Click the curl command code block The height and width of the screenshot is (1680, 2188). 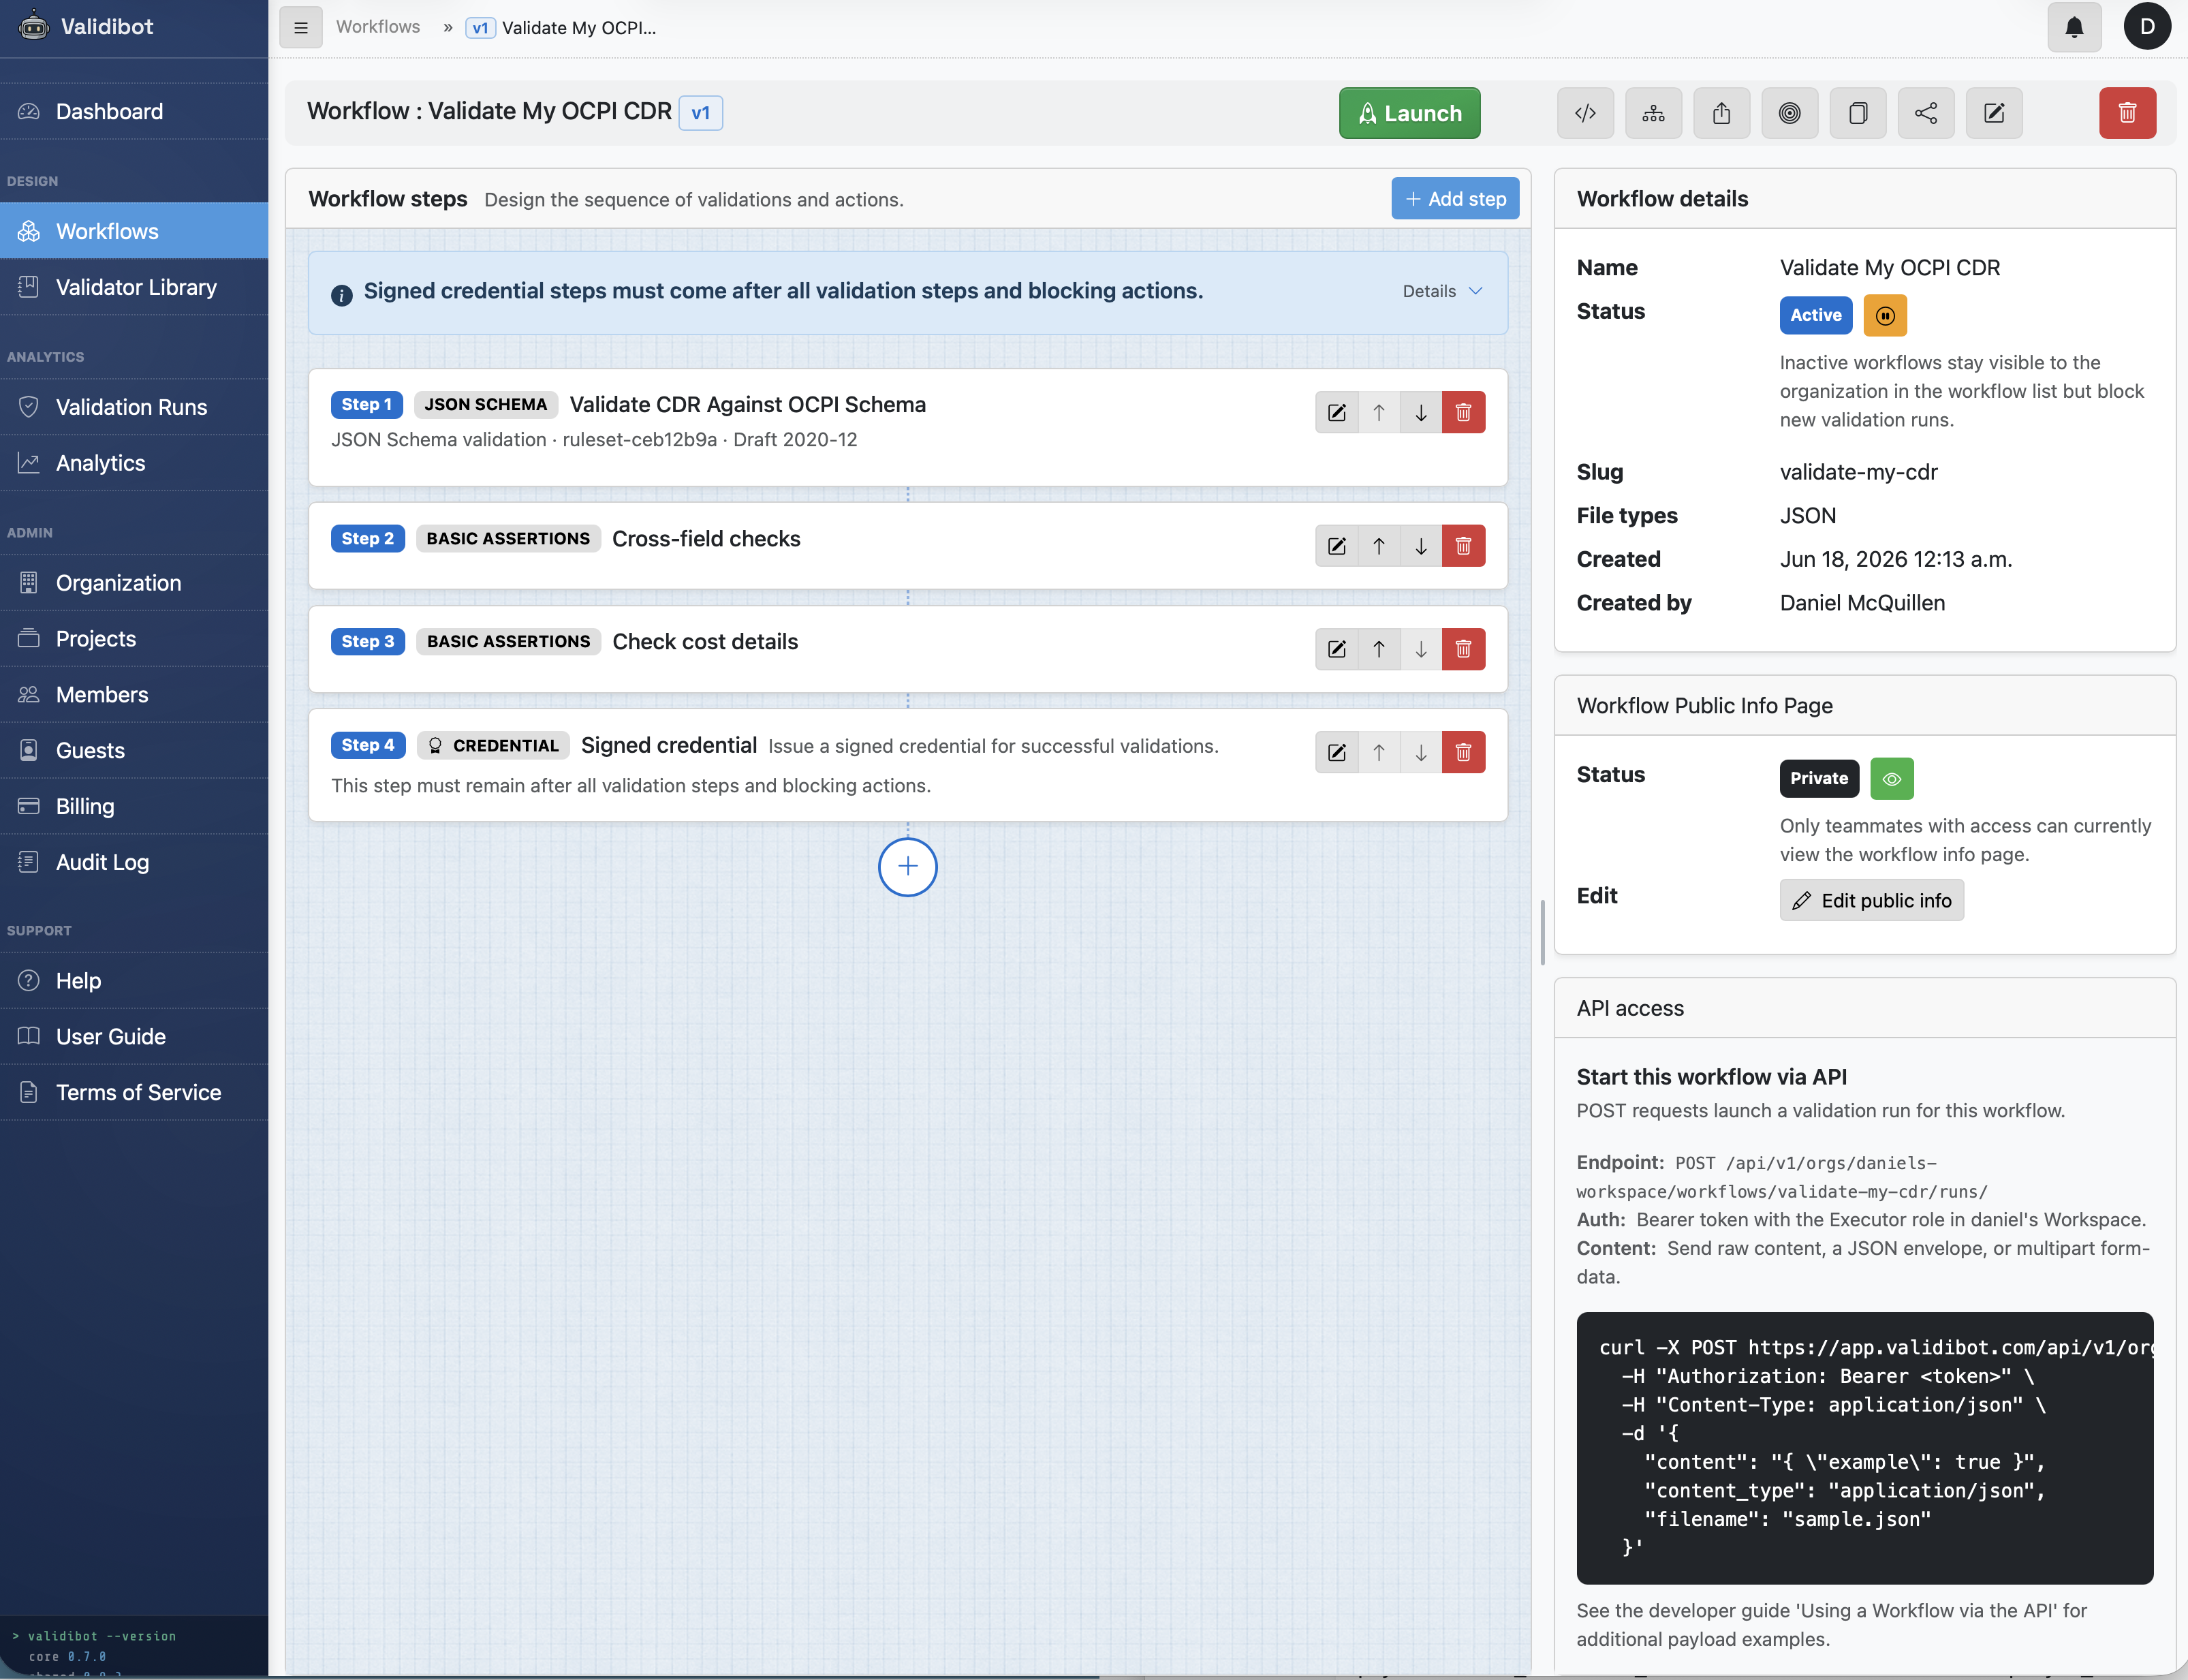pos(1864,1448)
